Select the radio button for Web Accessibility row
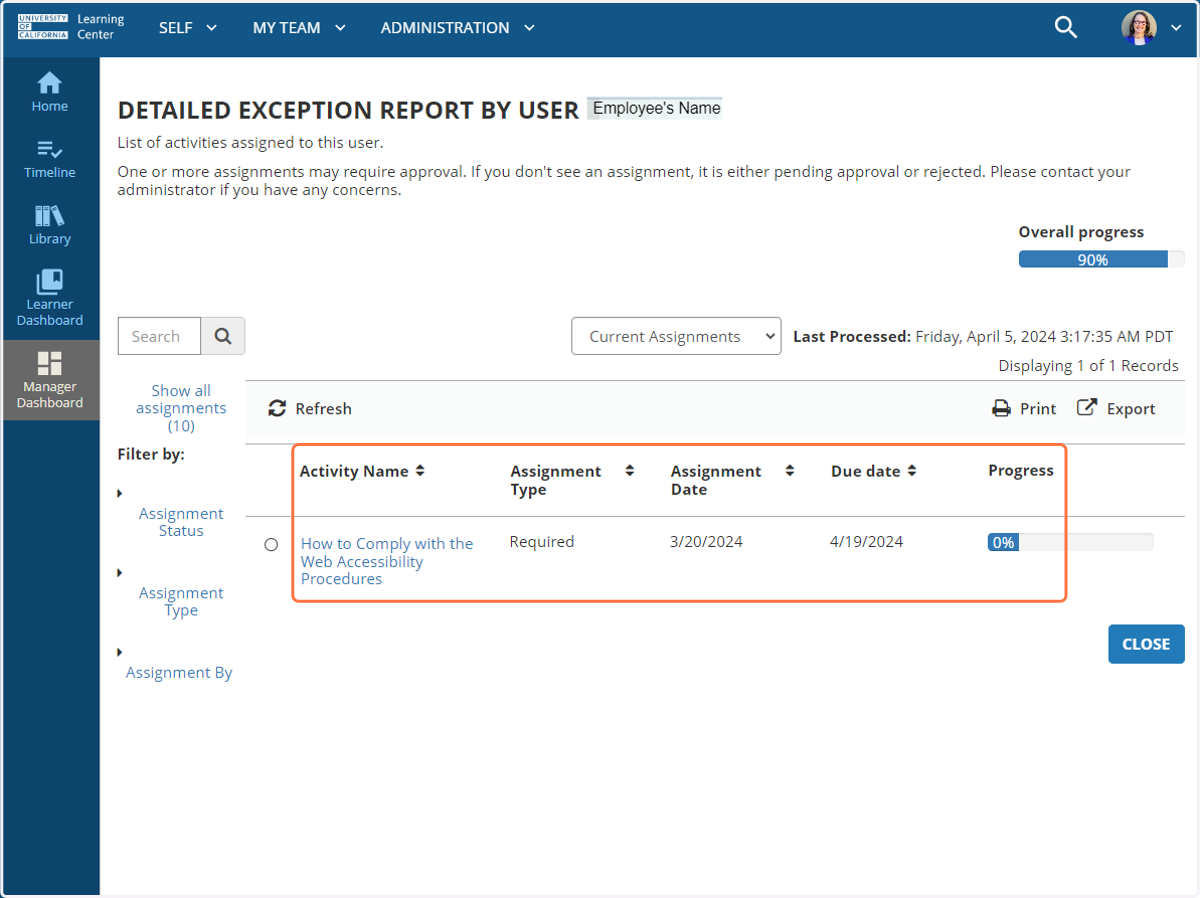Viewport: 1200px width, 898px height. coord(271,545)
